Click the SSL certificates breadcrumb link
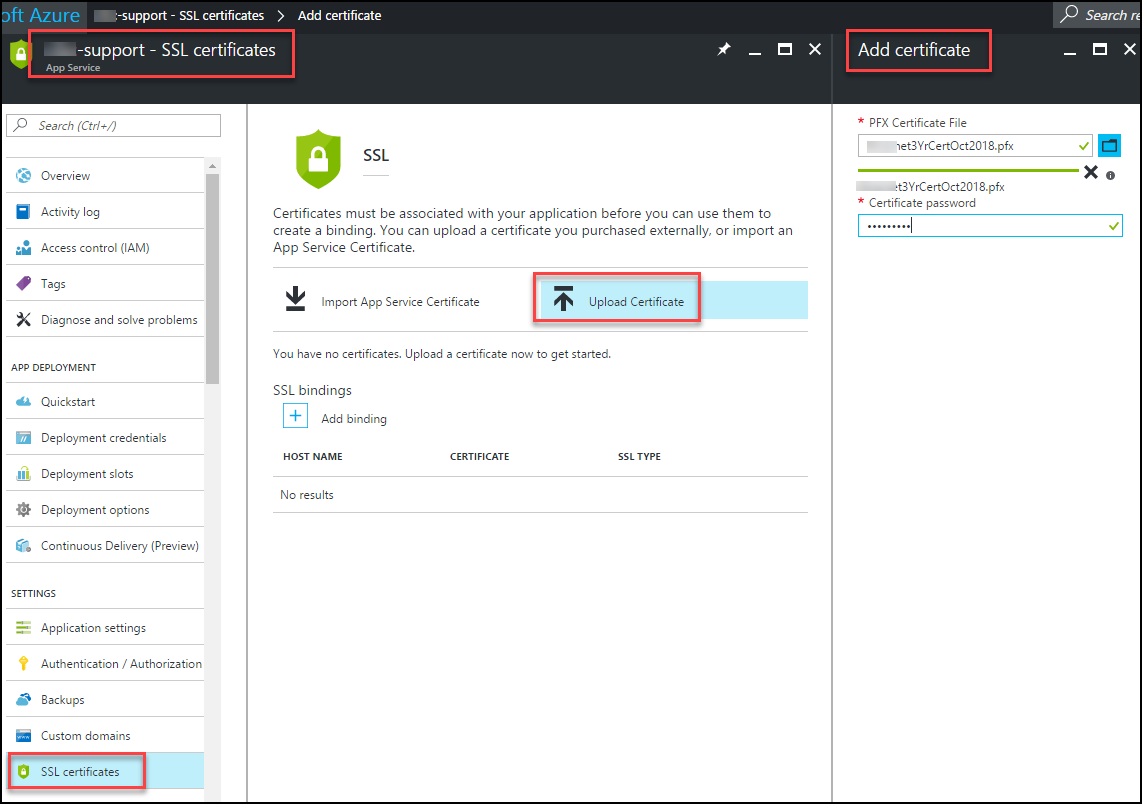 pyautogui.click(x=179, y=15)
